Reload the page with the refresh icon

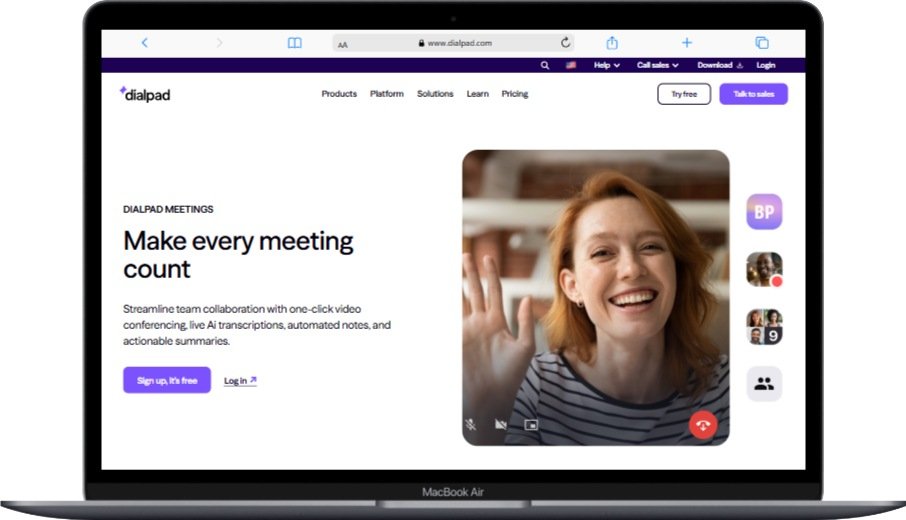(x=566, y=42)
